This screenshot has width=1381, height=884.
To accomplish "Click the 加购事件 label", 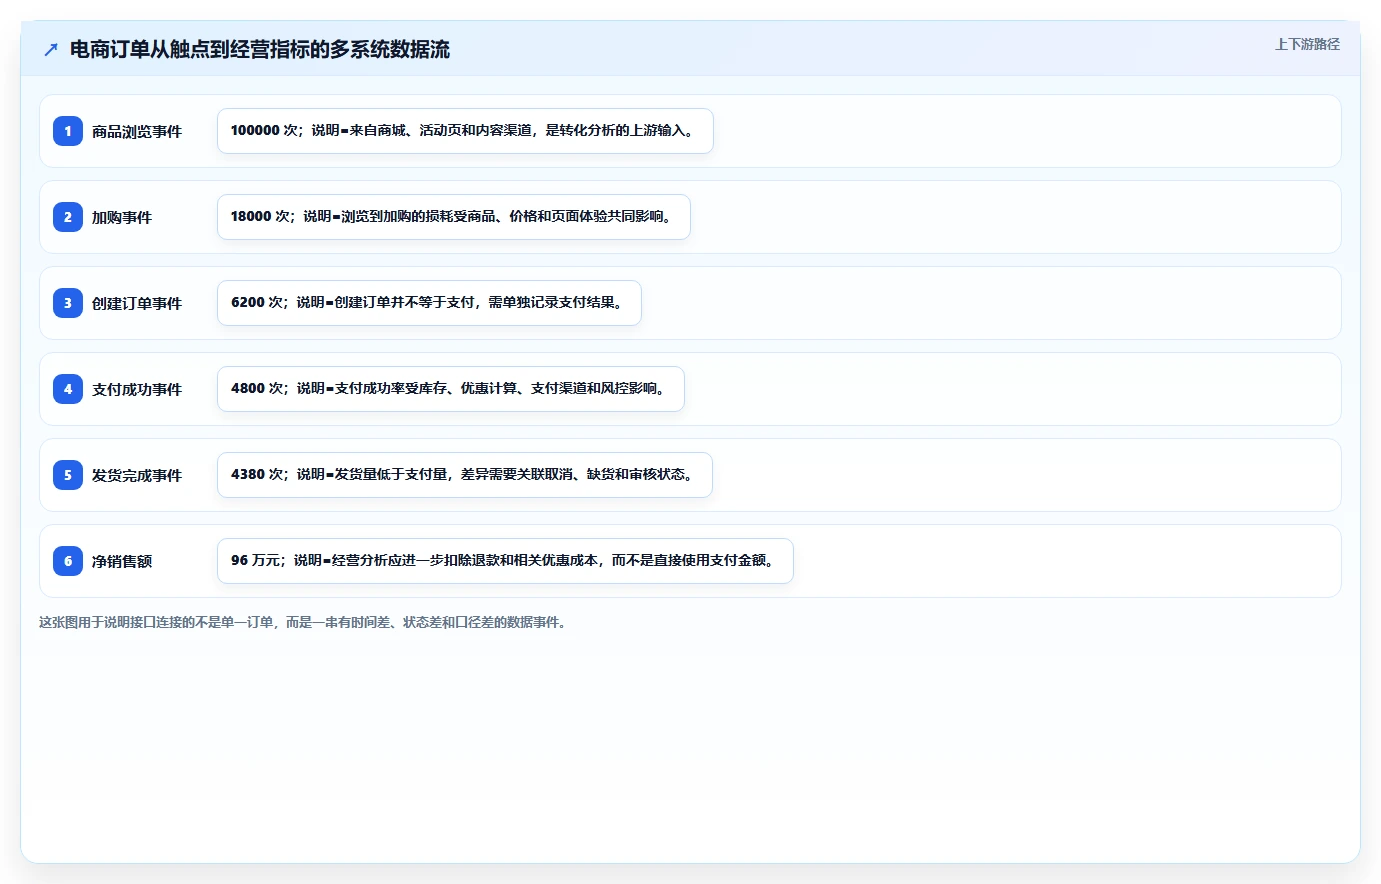I will pos(122,217).
